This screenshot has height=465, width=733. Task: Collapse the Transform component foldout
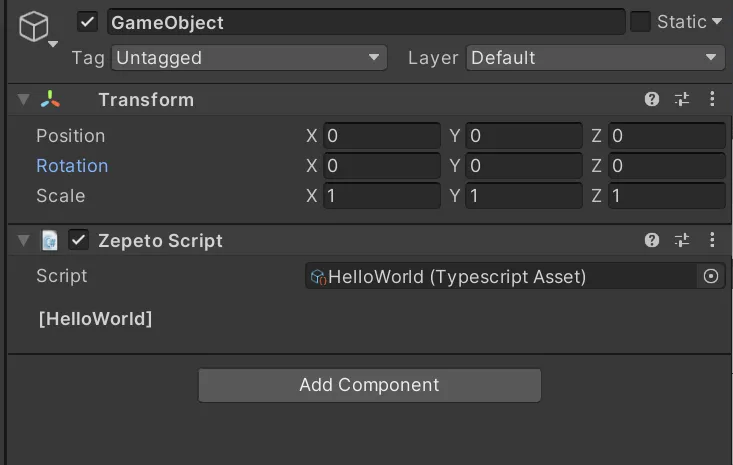pos(23,99)
